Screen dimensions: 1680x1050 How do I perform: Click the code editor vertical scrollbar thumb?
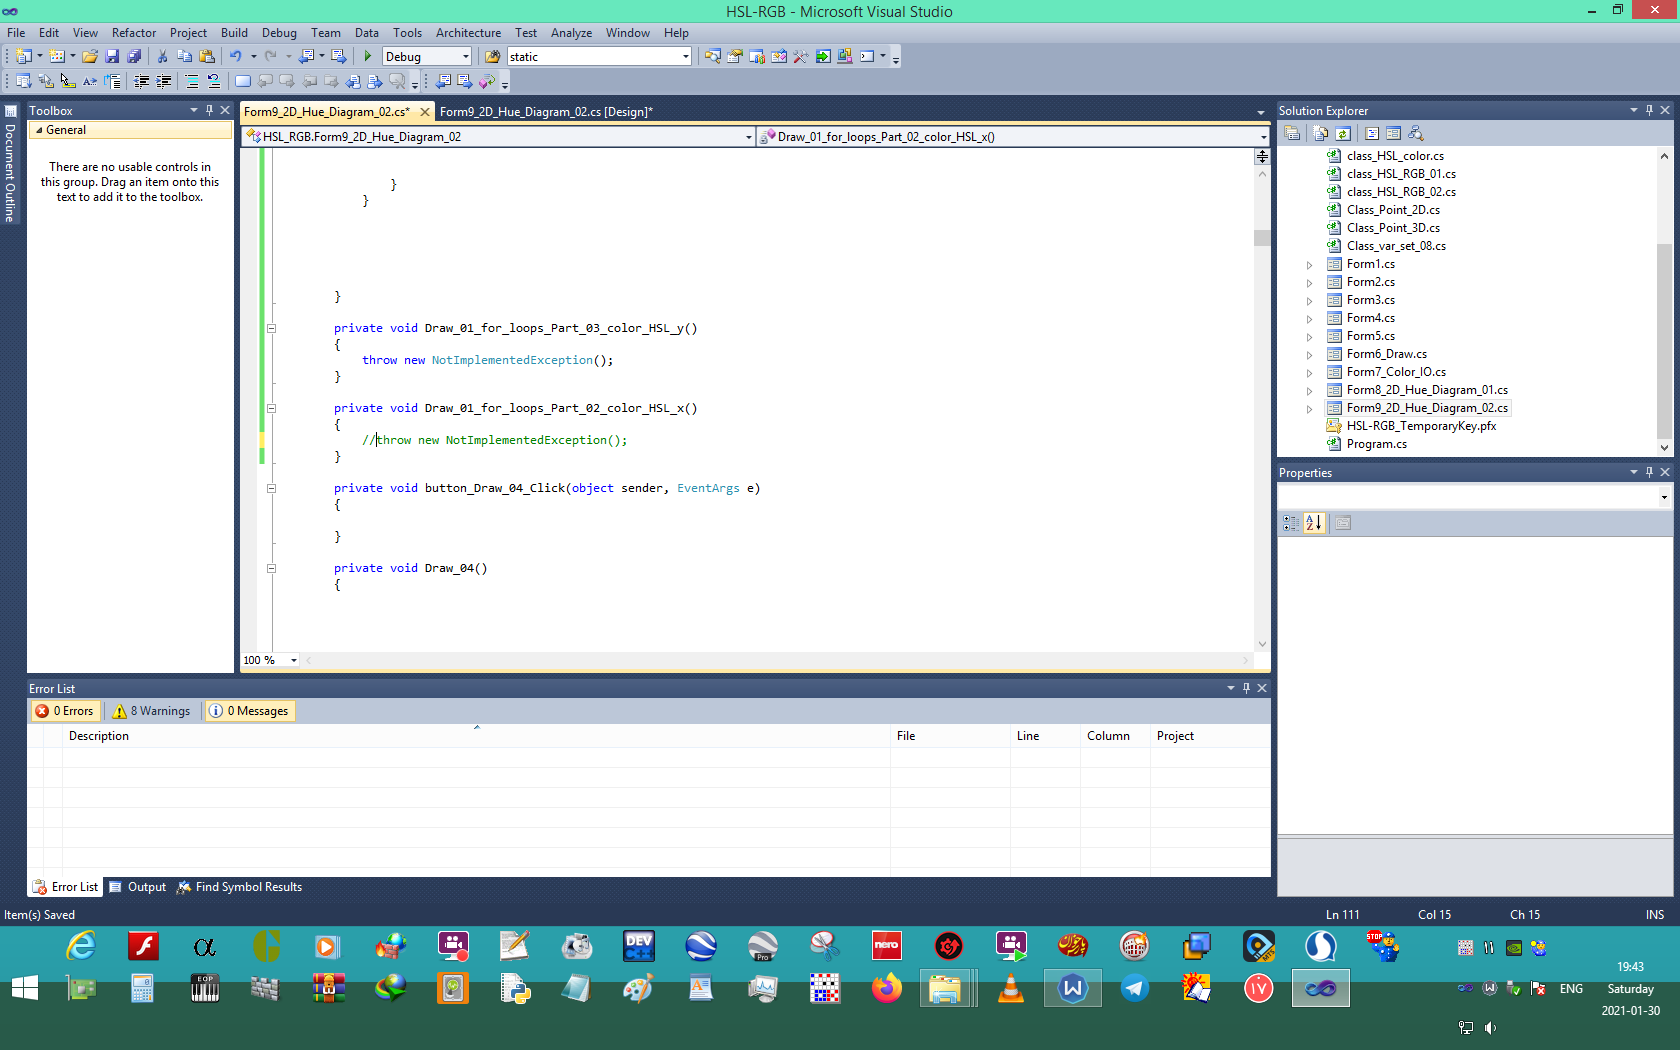coord(1262,238)
